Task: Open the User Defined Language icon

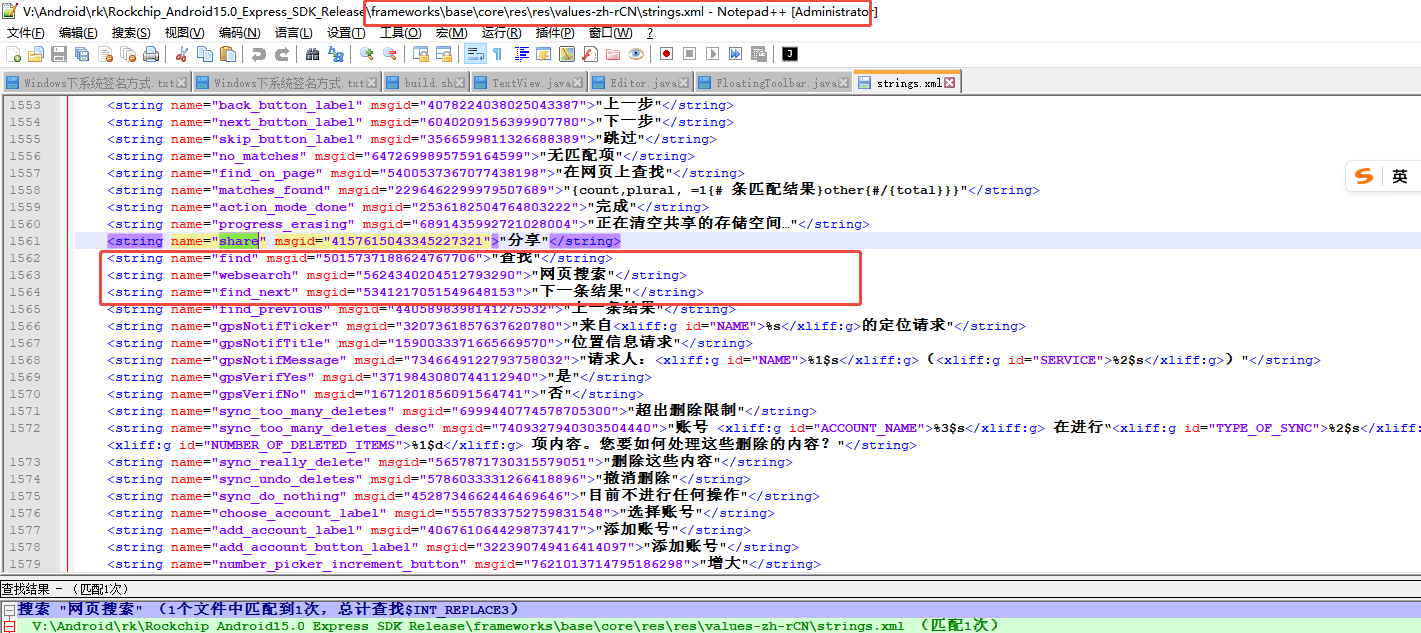Action: 543,53
